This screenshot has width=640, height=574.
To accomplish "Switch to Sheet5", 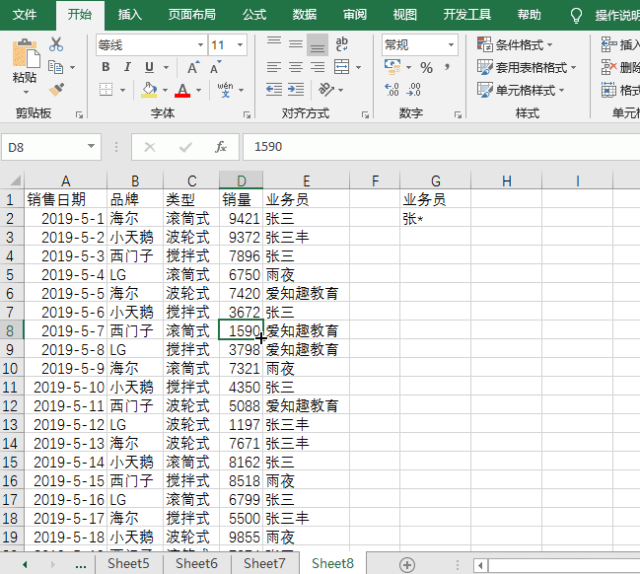I will (x=129, y=563).
